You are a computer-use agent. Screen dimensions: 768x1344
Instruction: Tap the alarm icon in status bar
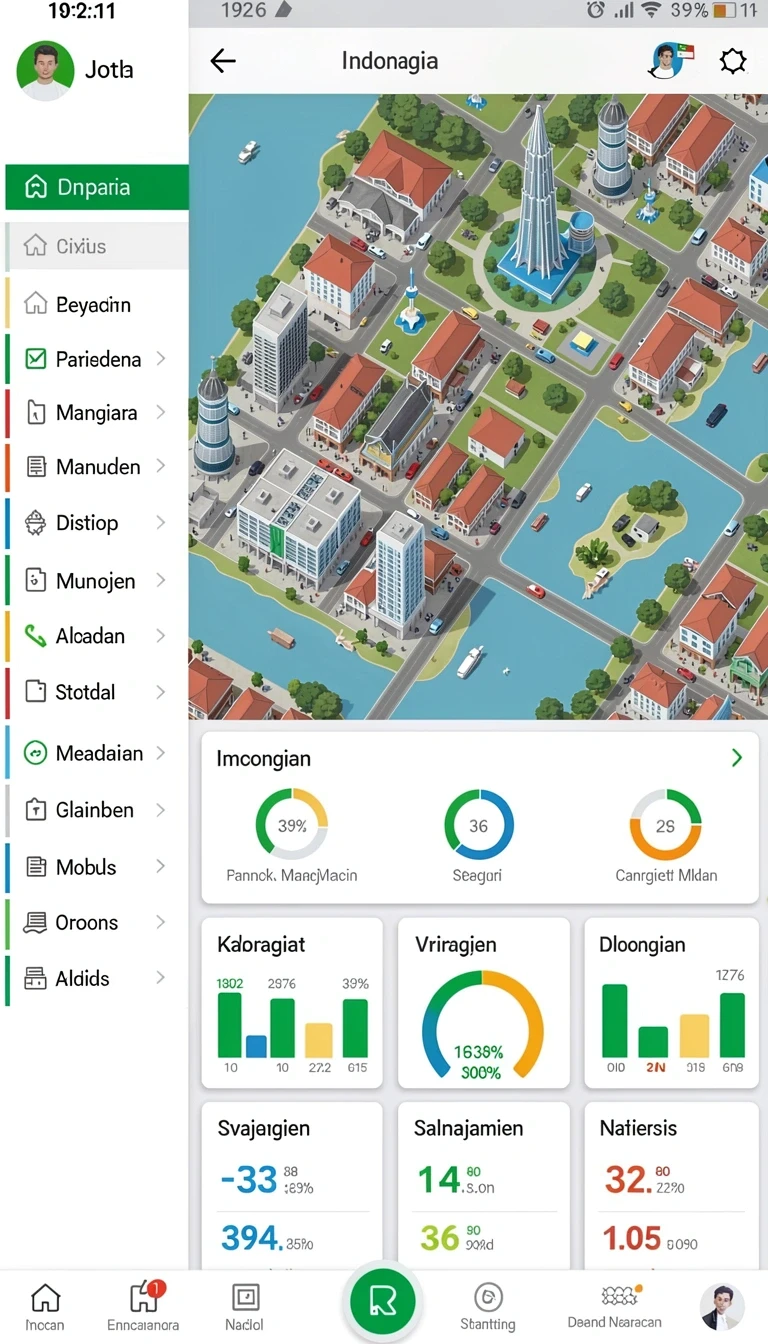596,10
